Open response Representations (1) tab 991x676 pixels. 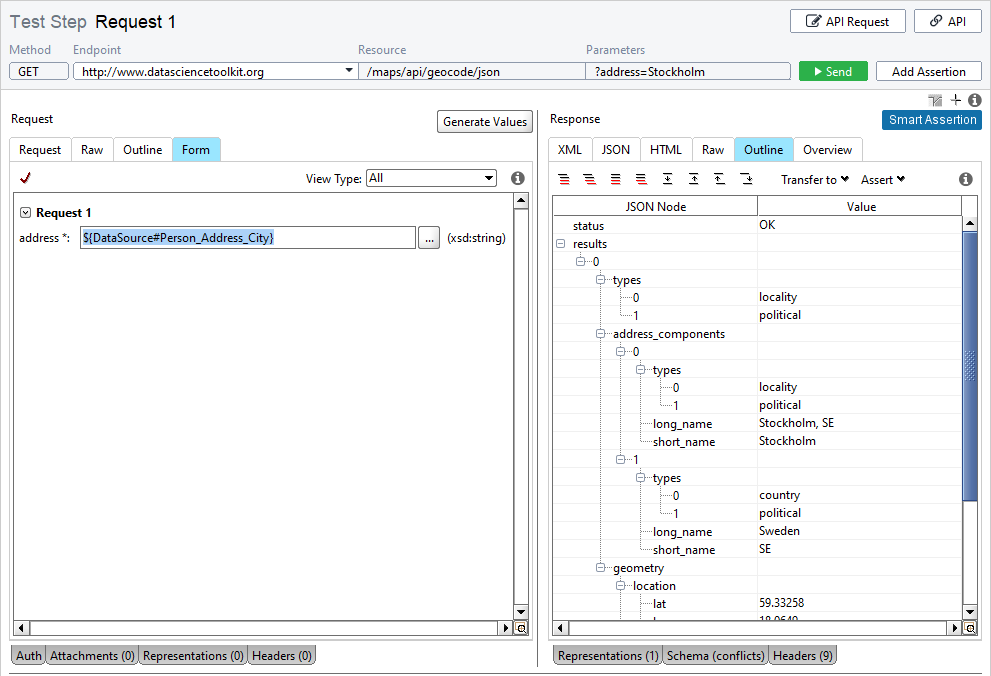click(608, 656)
